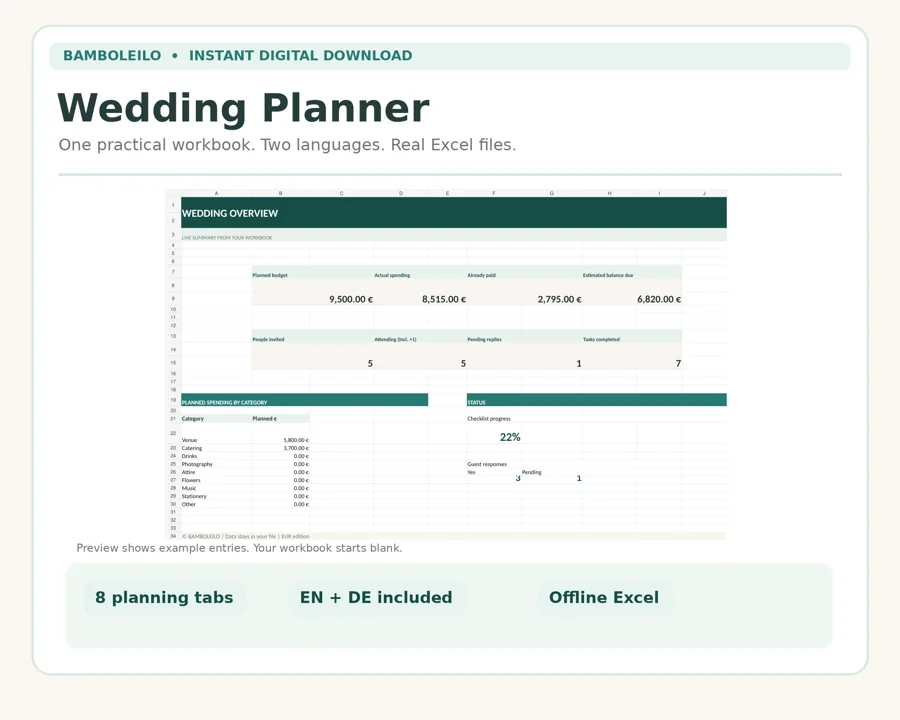Click the 22% checklist progress value
This screenshot has width=900, height=720.
pyautogui.click(x=510, y=438)
